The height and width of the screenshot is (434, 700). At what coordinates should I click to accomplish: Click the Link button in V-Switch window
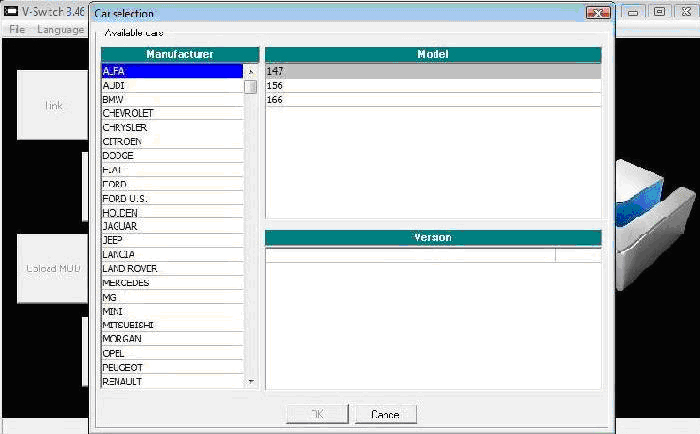click(x=53, y=105)
